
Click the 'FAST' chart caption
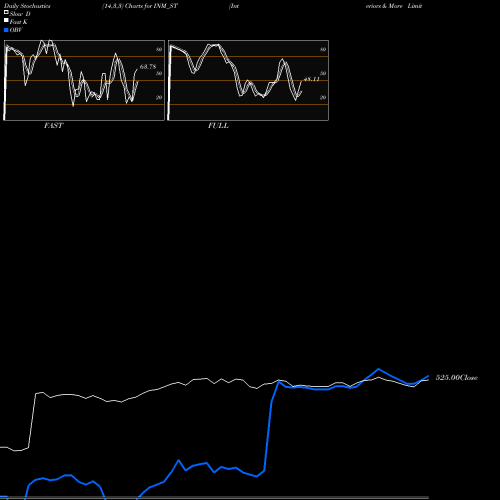tap(54, 126)
